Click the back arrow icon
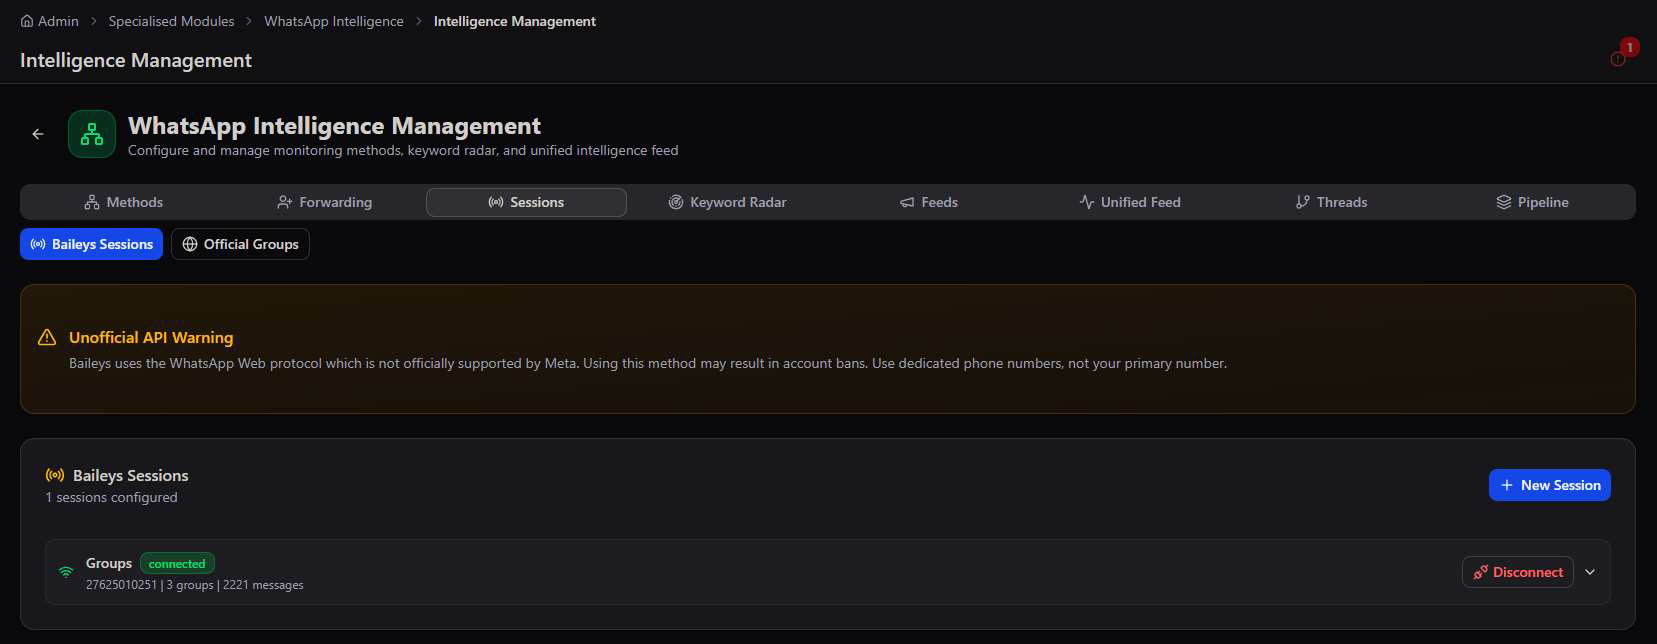The height and width of the screenshot is (644, 1657). click(x=38, y=134)
